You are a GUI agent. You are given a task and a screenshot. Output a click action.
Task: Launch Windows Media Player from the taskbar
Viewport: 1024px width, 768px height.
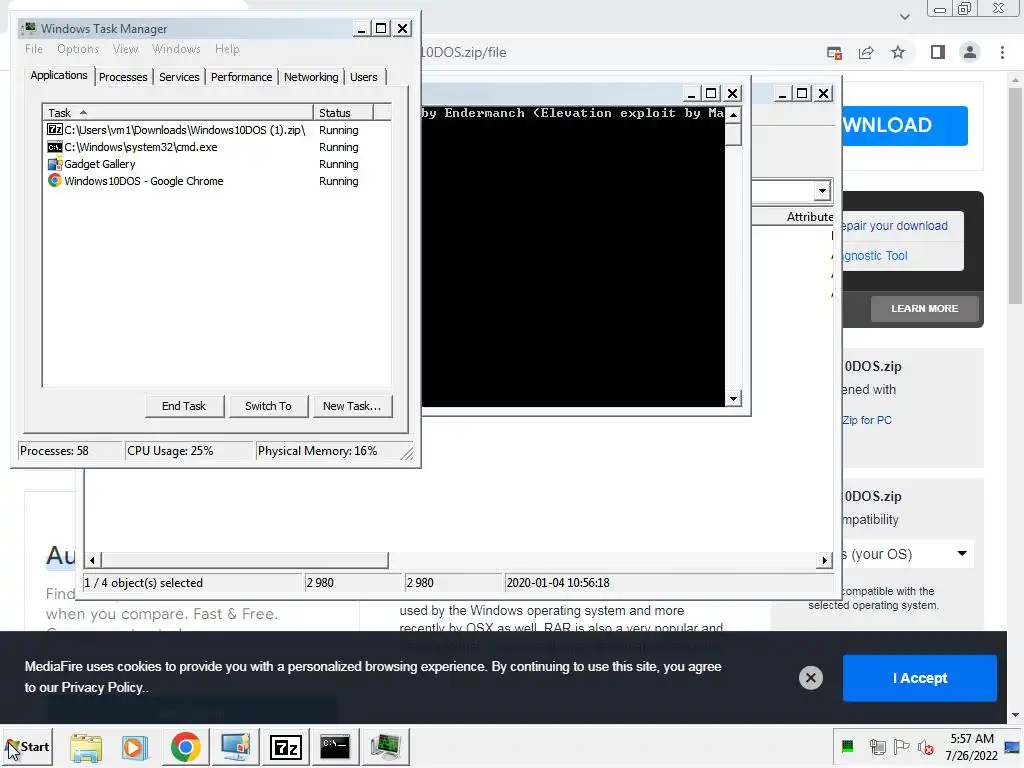(135, 747)
